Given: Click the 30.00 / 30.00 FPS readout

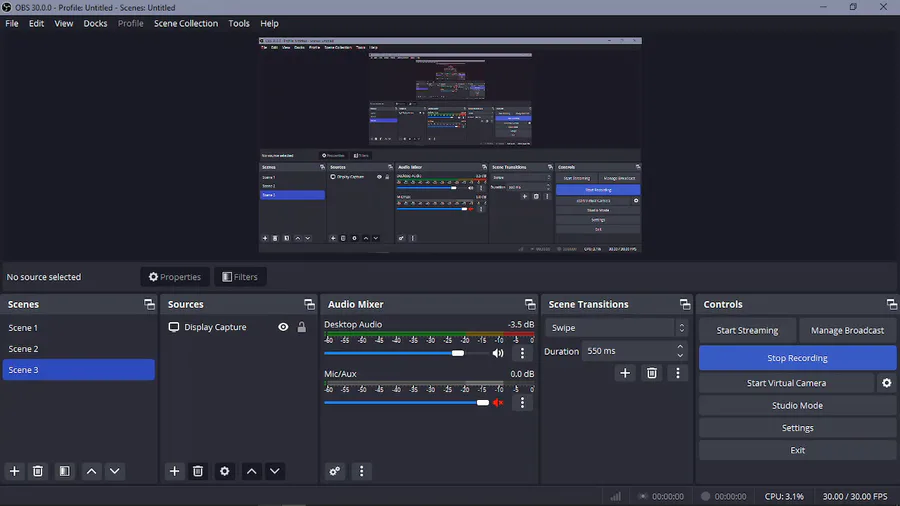Looking at the screenshot, I should 855,496.
